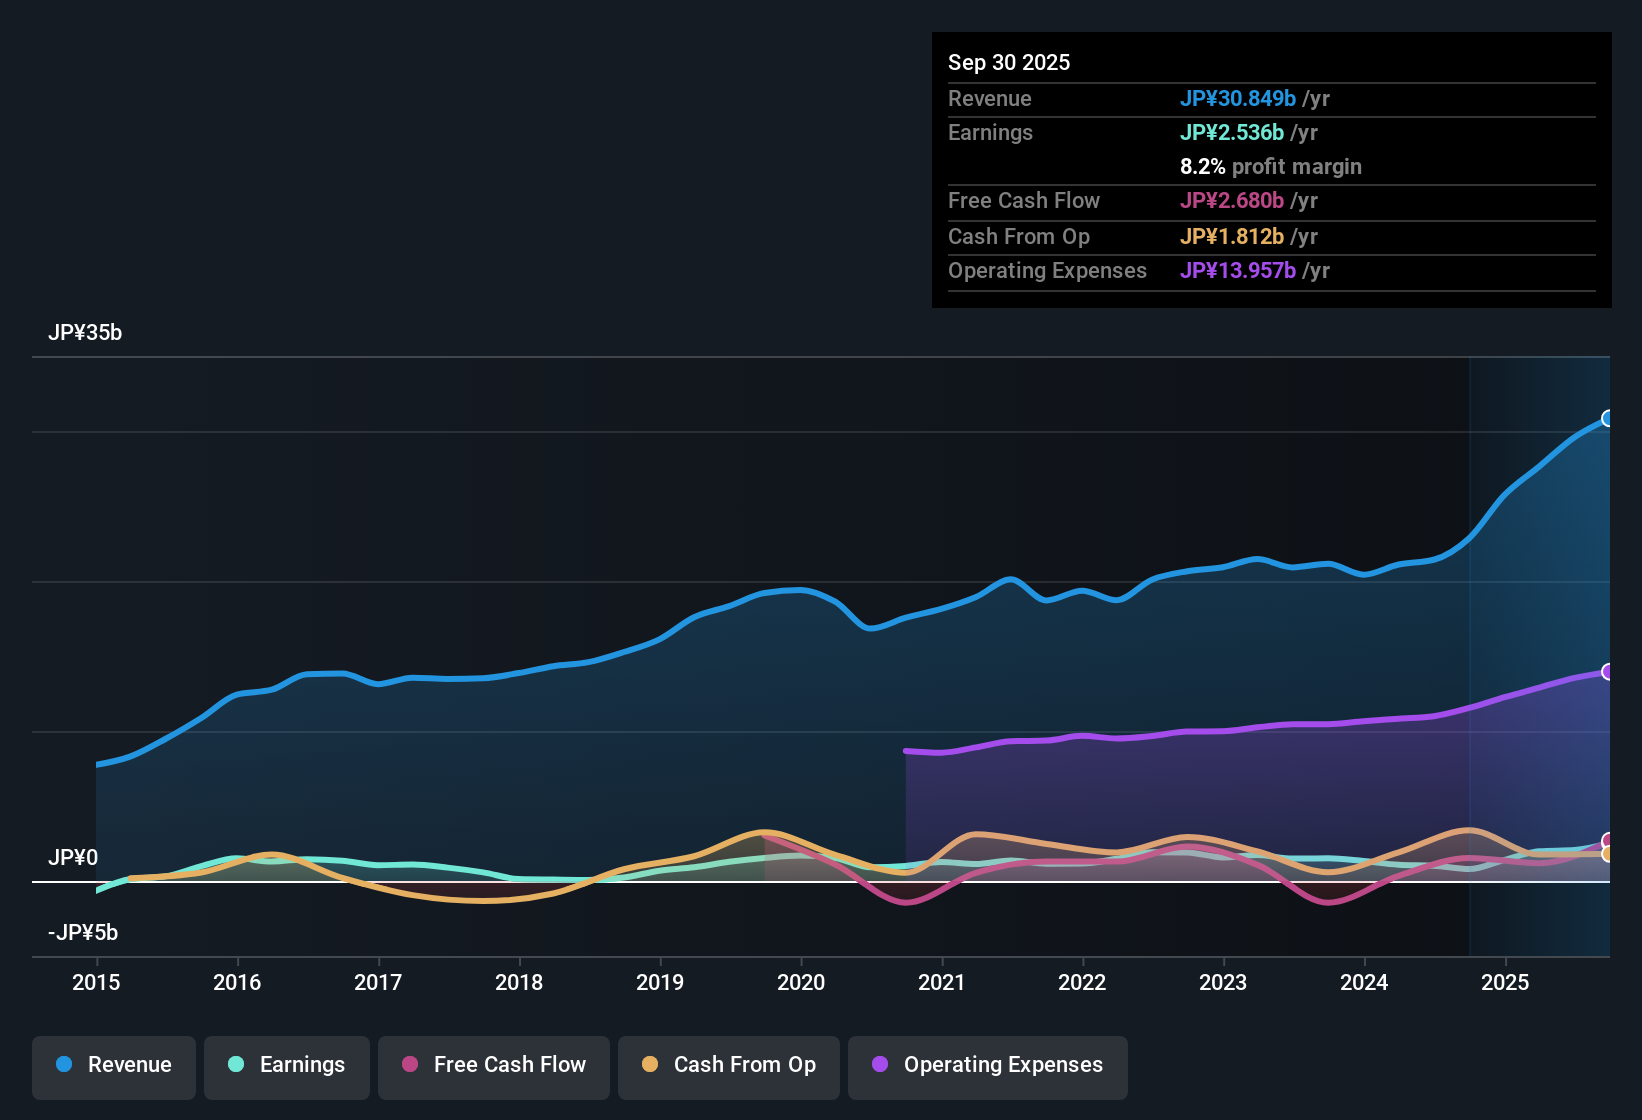Toggle the Earnings series visibility
1642x1120 pixels.
coord(286,1065)
